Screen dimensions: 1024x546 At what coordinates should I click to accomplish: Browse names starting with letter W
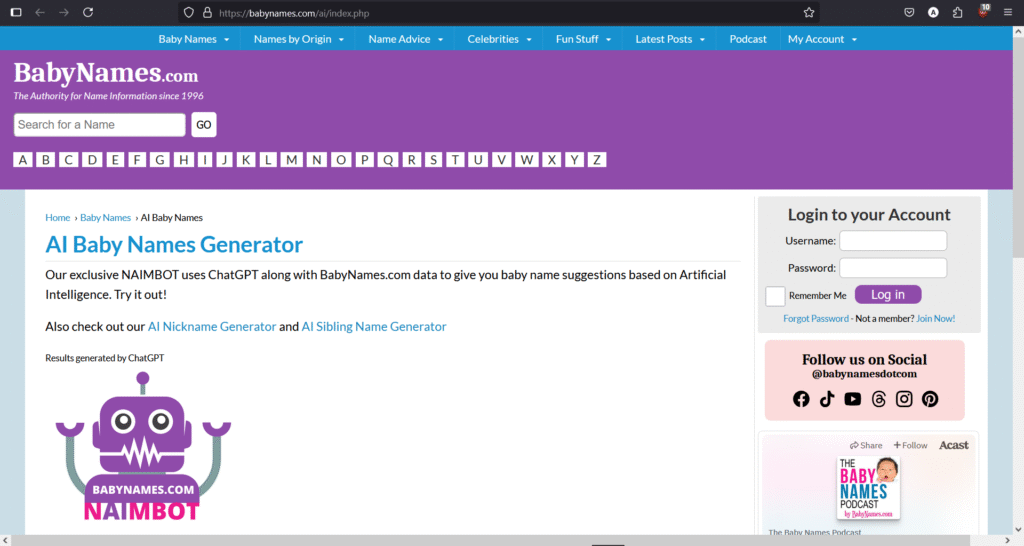pos(526,160)
